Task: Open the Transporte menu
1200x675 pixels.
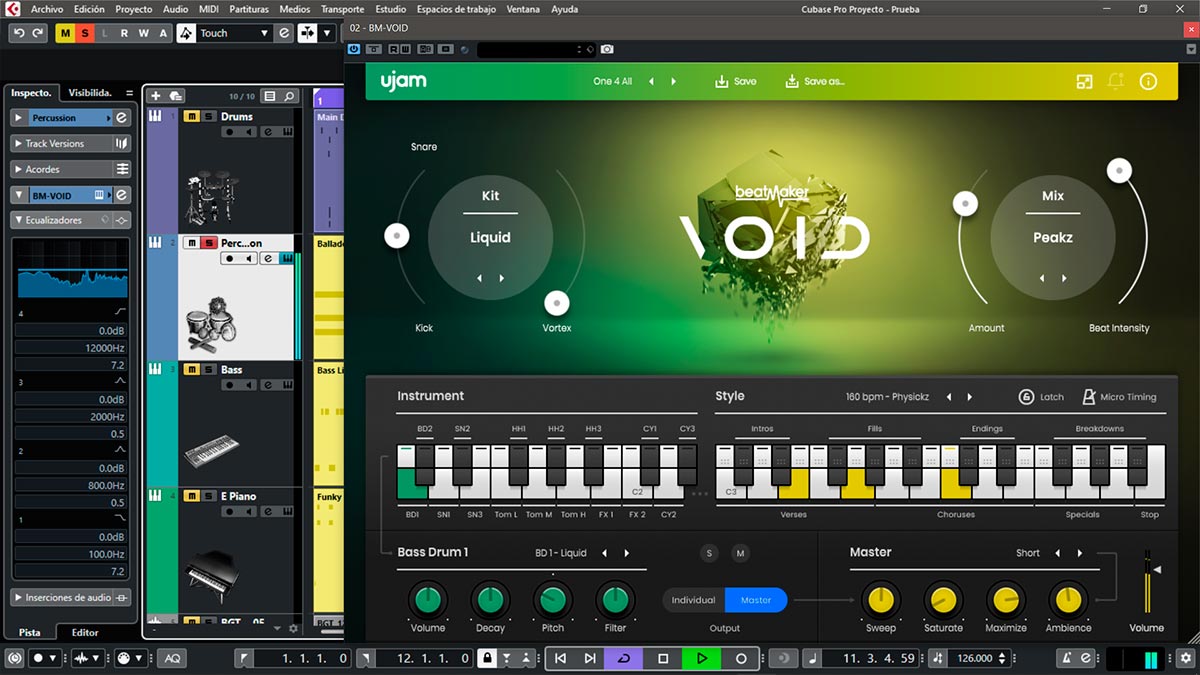Action: [342, 9]
